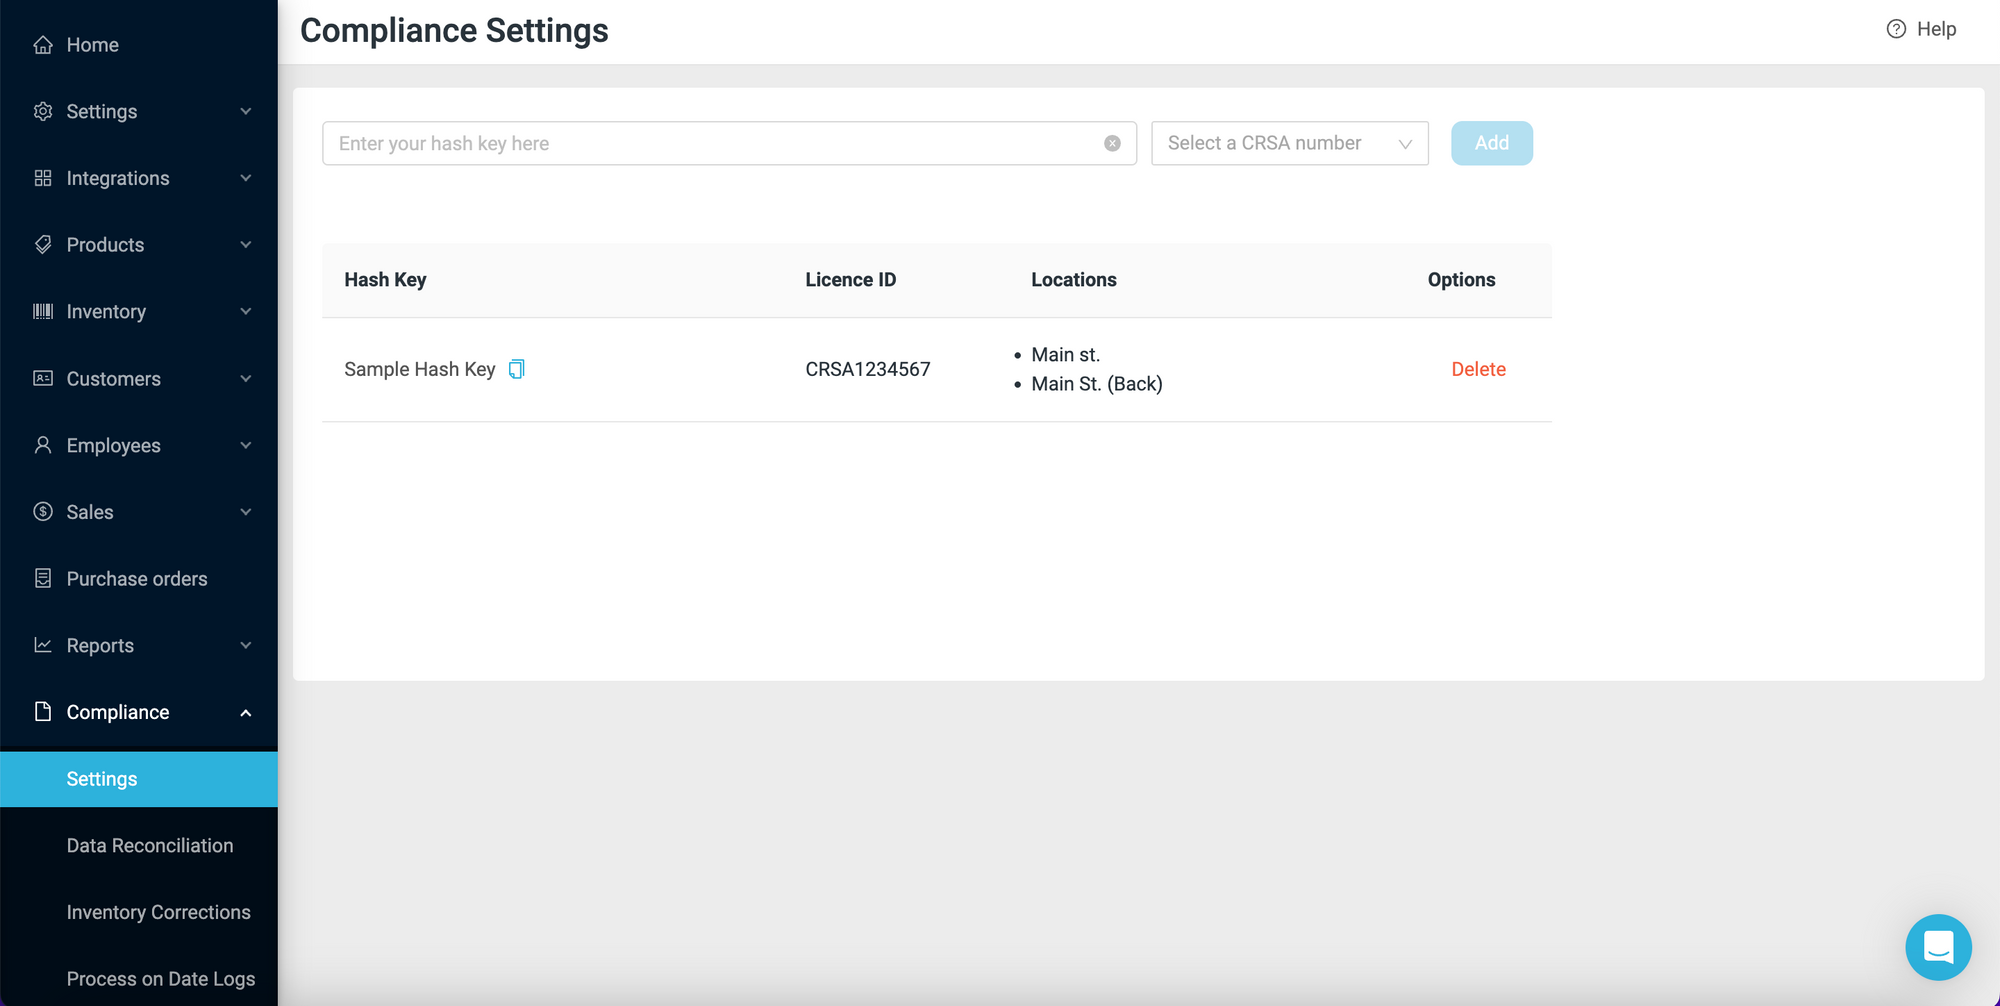
Task: Expand the Employees menu chevron
Action: coord(246,446)
